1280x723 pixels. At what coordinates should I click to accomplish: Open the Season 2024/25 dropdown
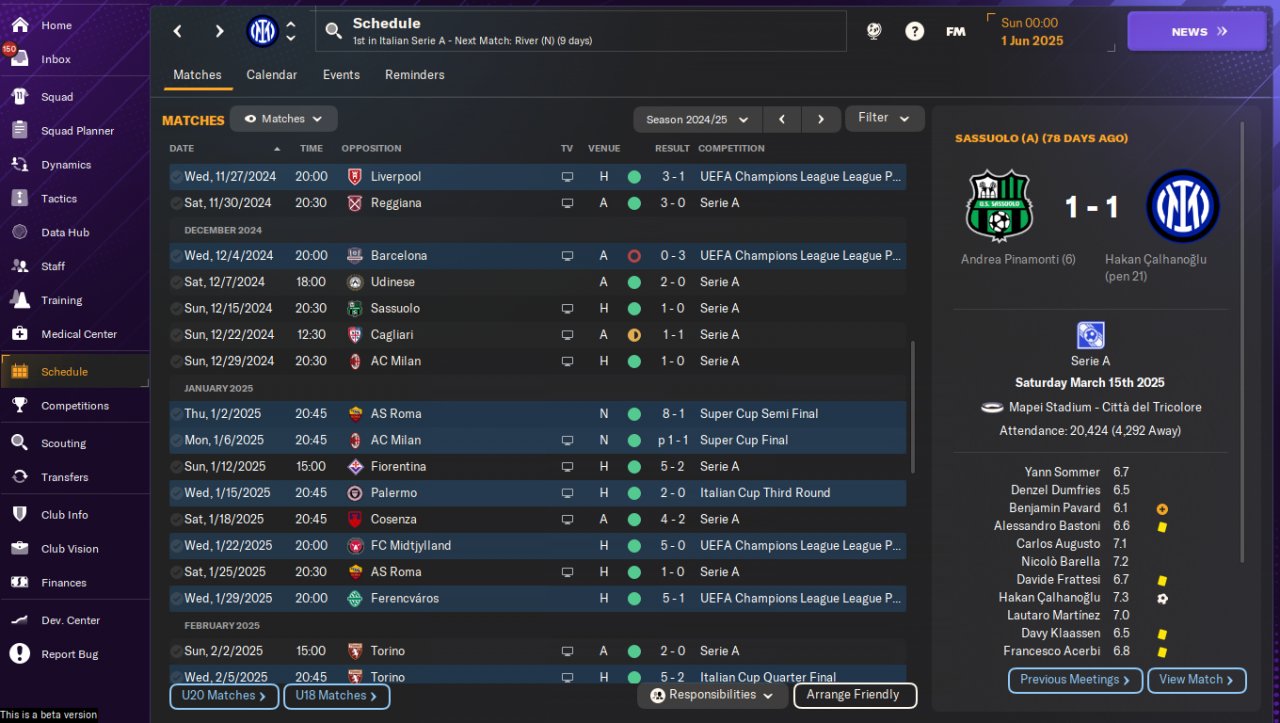pyautogui.click(x=697, y=119)
